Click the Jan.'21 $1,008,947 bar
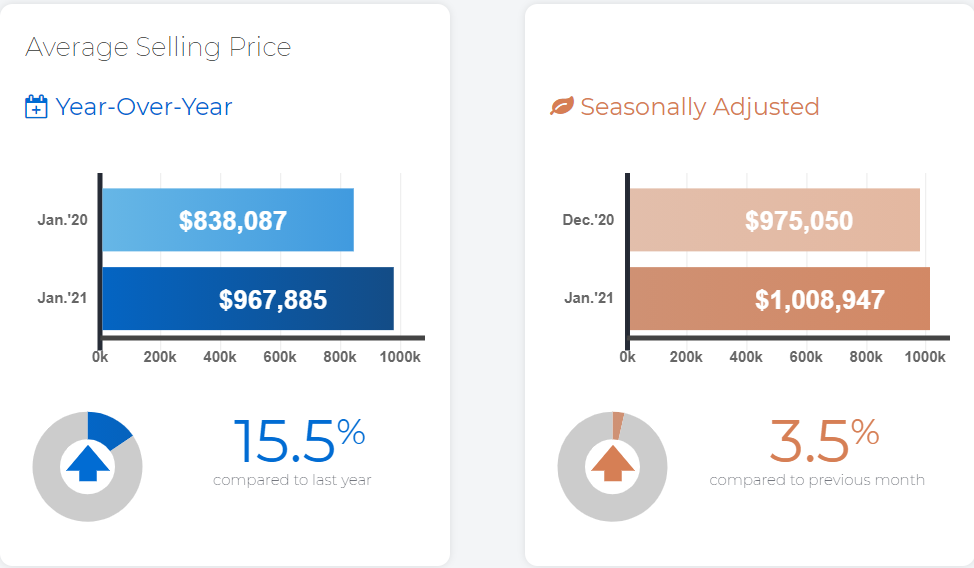 click(x=780, y=298)
